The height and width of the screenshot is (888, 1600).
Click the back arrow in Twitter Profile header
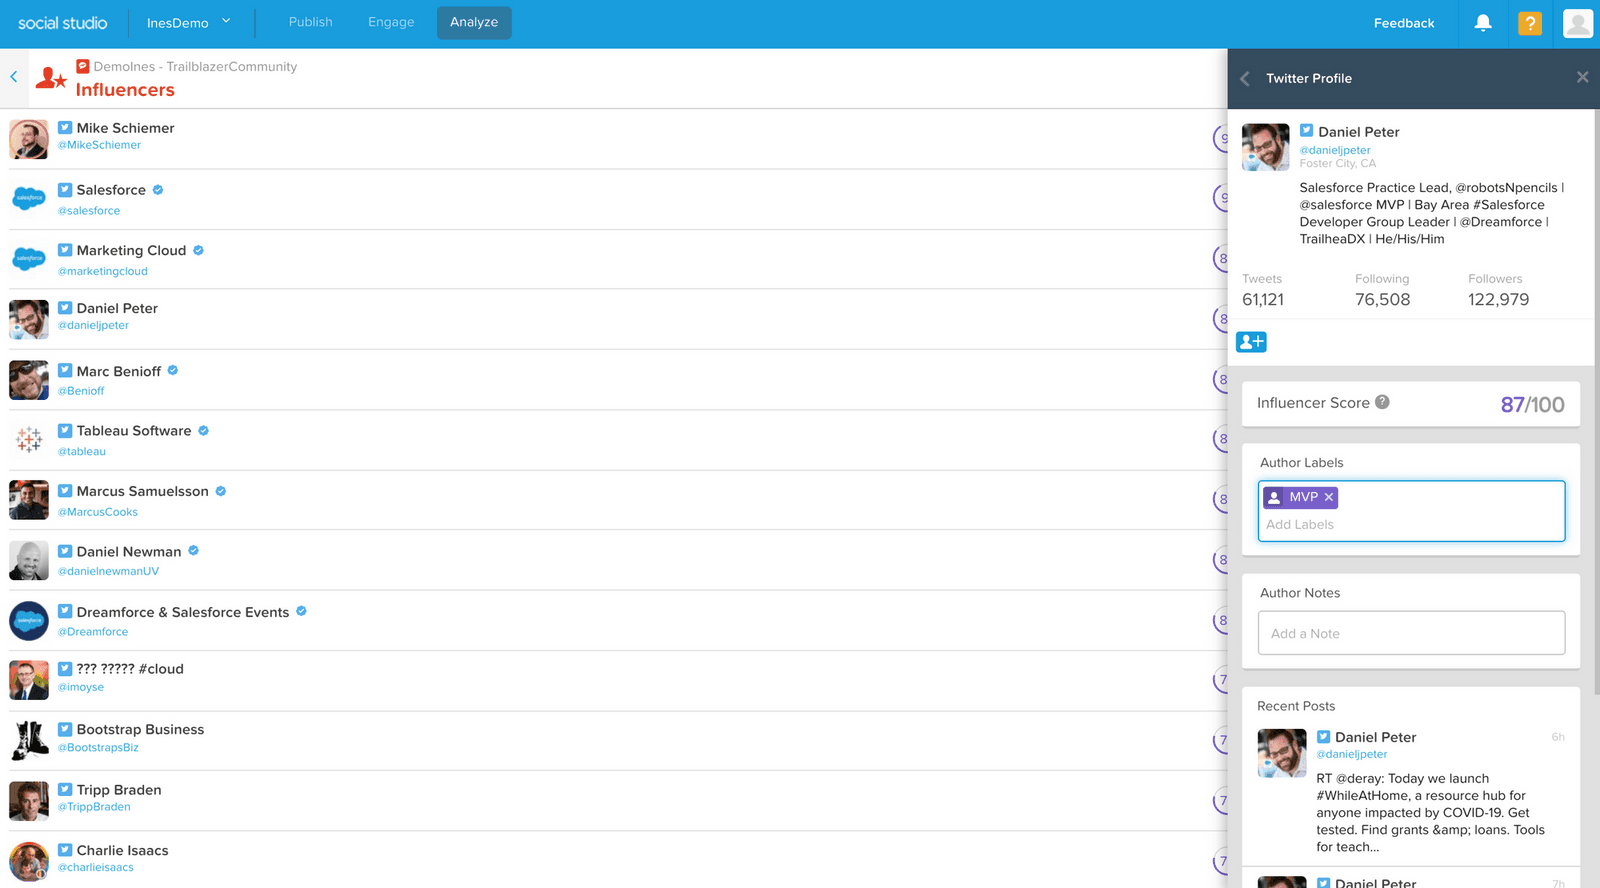tap(1245, 78)
